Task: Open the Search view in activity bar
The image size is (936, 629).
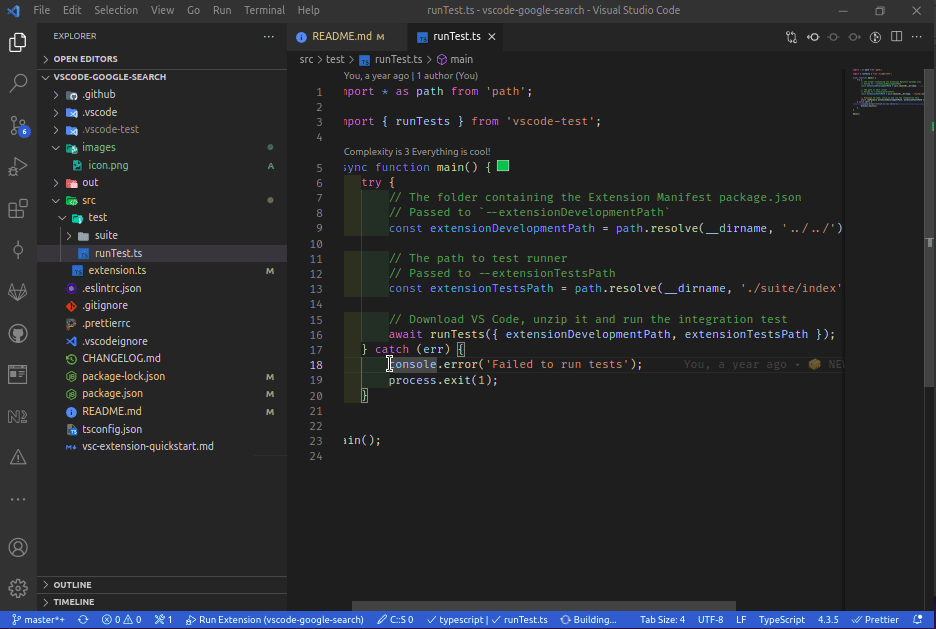Action: [x=18, y=84]
